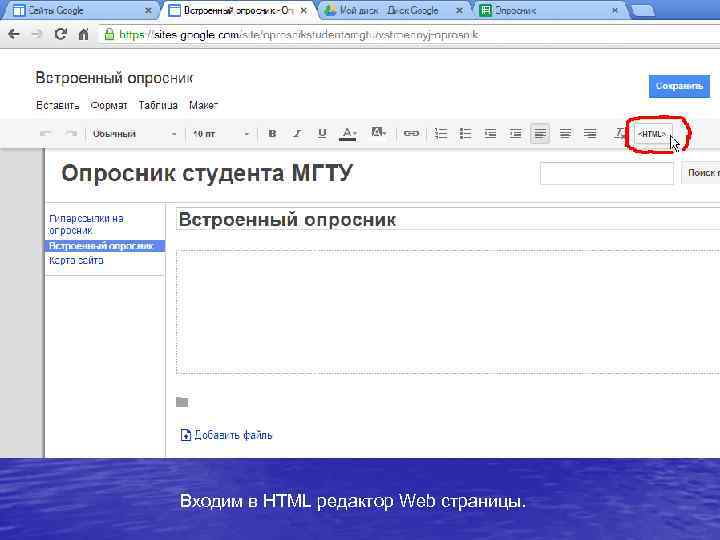Open the Обычный paragraph style dropdown
Image resolution: width=720 pixels, height=540 pixels.
[x=134, y=134]
